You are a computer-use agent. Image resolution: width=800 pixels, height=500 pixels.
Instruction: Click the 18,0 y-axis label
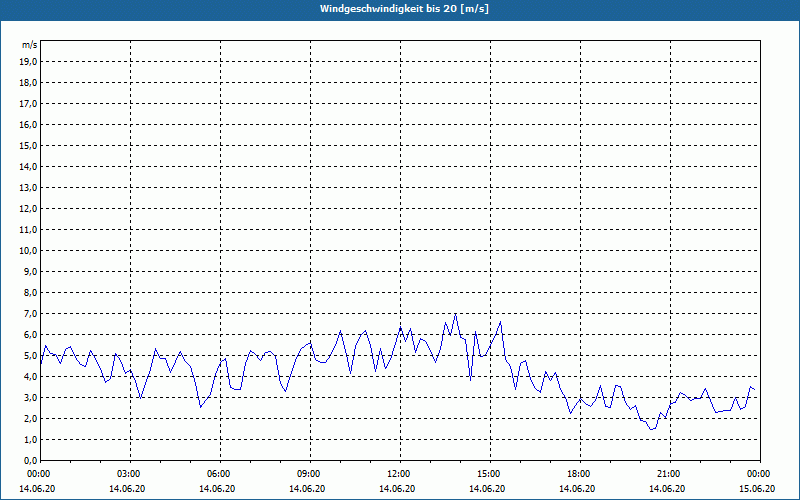click(28, 83)
